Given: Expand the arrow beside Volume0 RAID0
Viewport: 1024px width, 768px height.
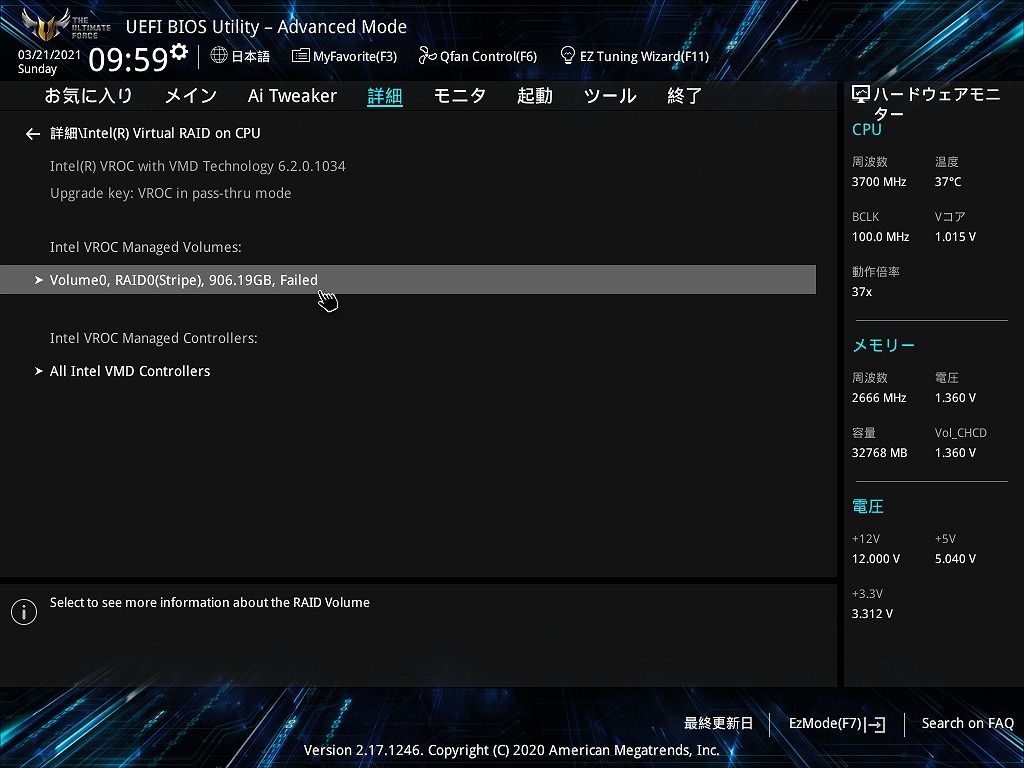Looking at the screenshot, I should click(39, 280).
